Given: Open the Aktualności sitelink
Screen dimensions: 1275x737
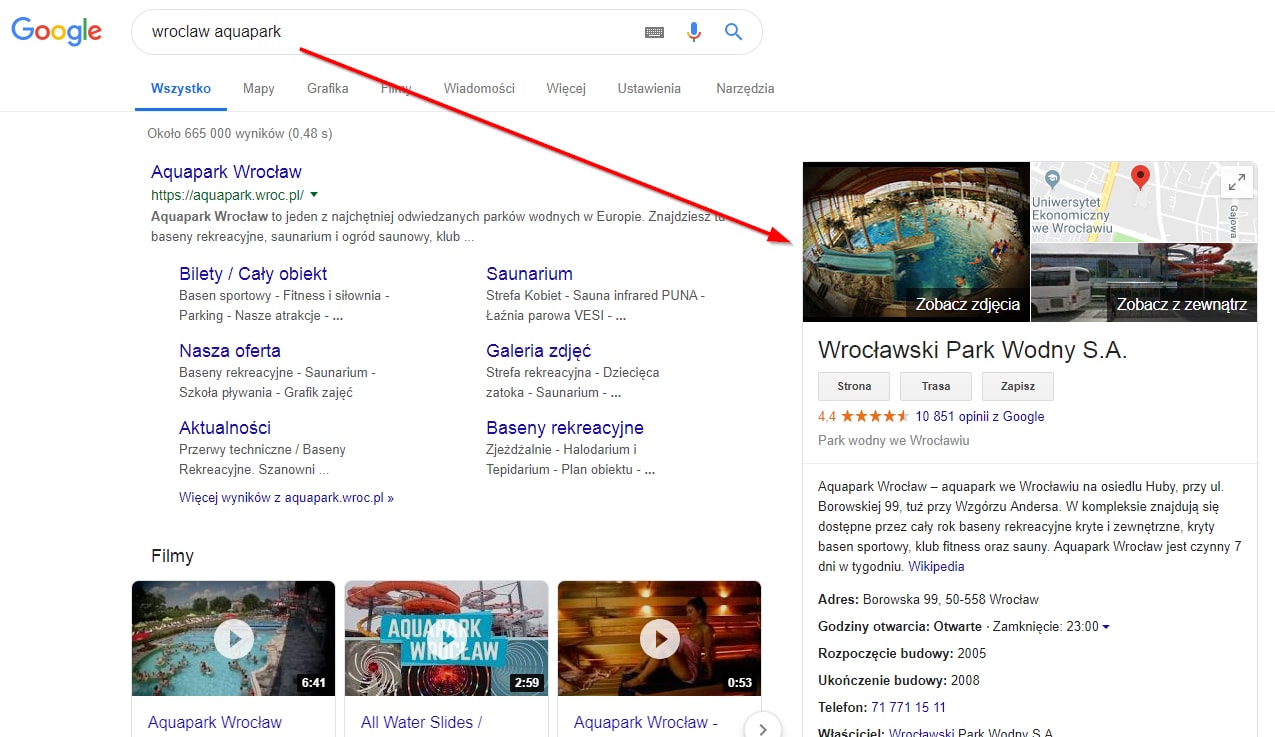Looking at the screenshot, I should coord(225,428).
